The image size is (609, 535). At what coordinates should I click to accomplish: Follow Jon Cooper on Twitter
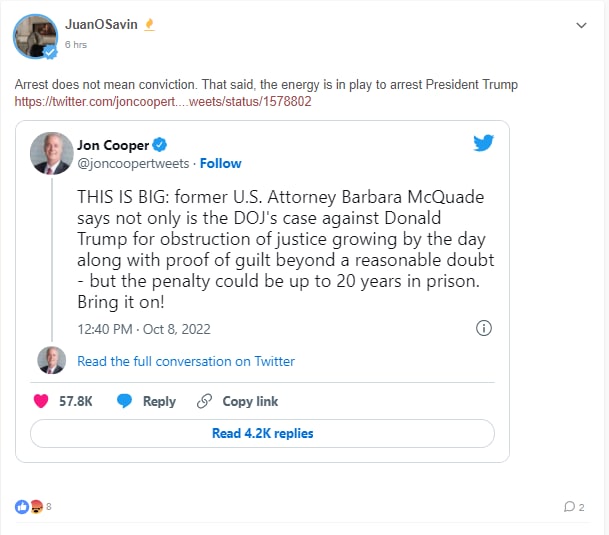point(221,163)
